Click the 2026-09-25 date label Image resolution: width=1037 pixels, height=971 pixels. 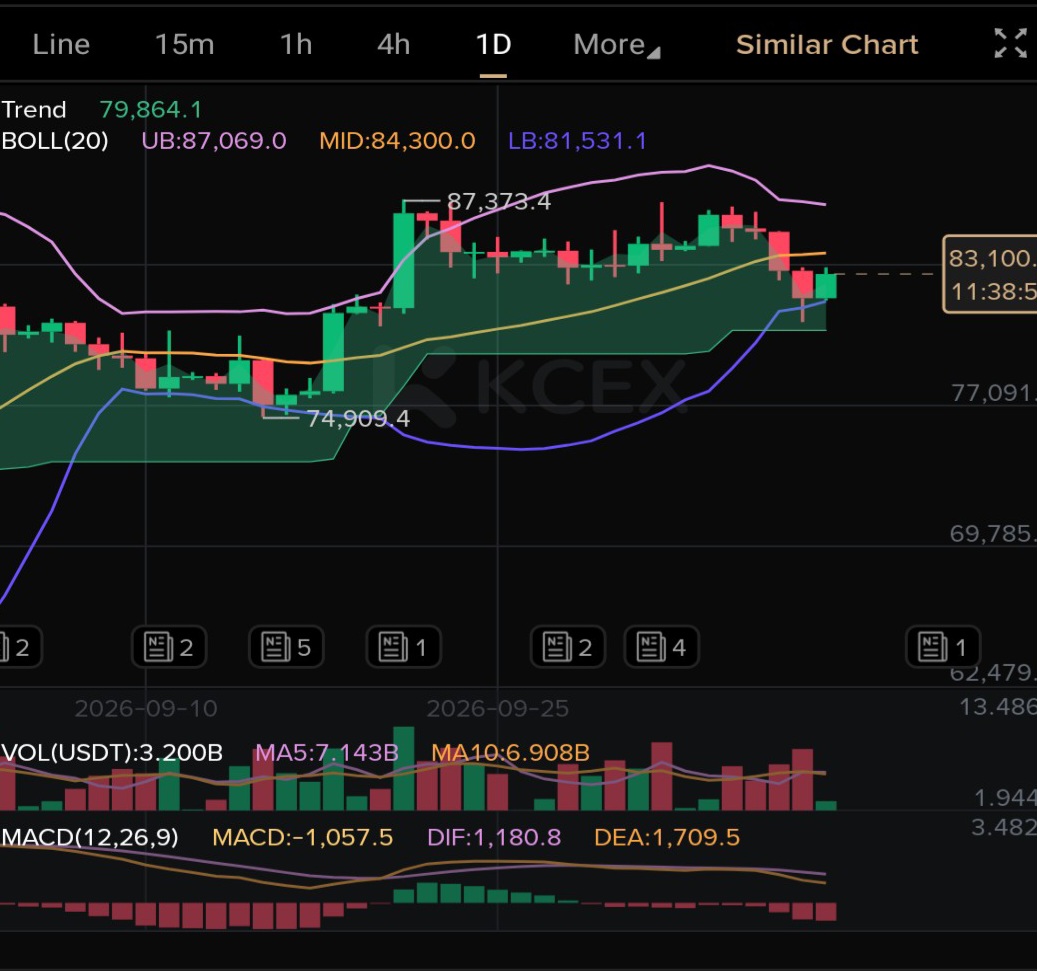[x=497, y=708]
